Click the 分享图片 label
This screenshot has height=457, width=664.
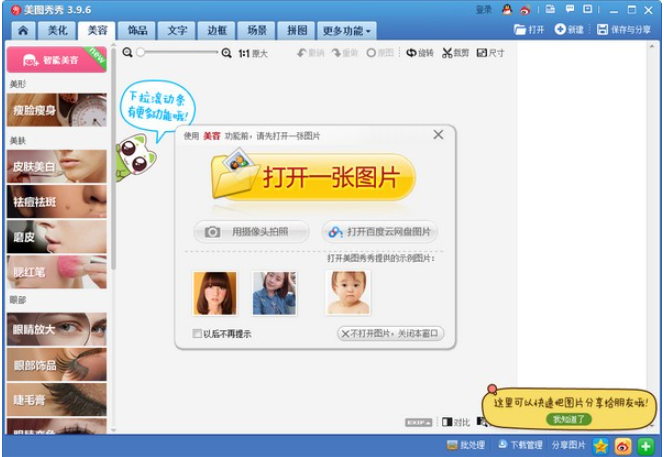tap(568, 445)
